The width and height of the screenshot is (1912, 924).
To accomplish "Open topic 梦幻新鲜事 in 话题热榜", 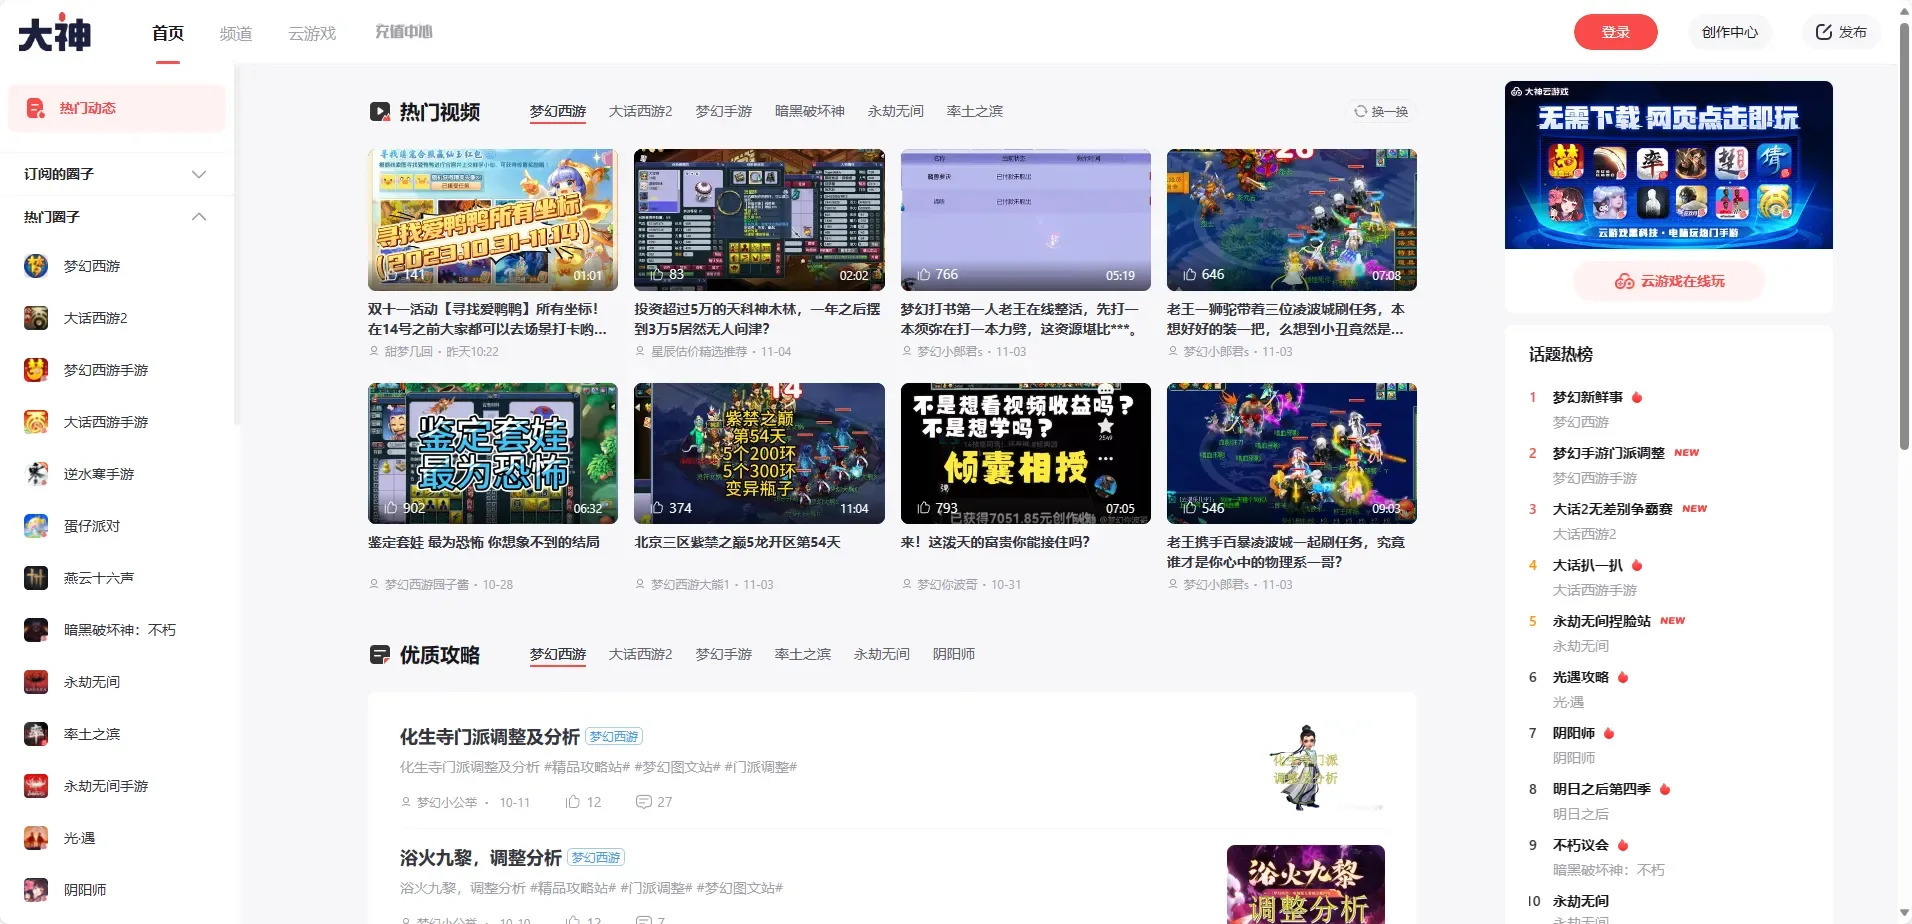I will (1587, 397).
